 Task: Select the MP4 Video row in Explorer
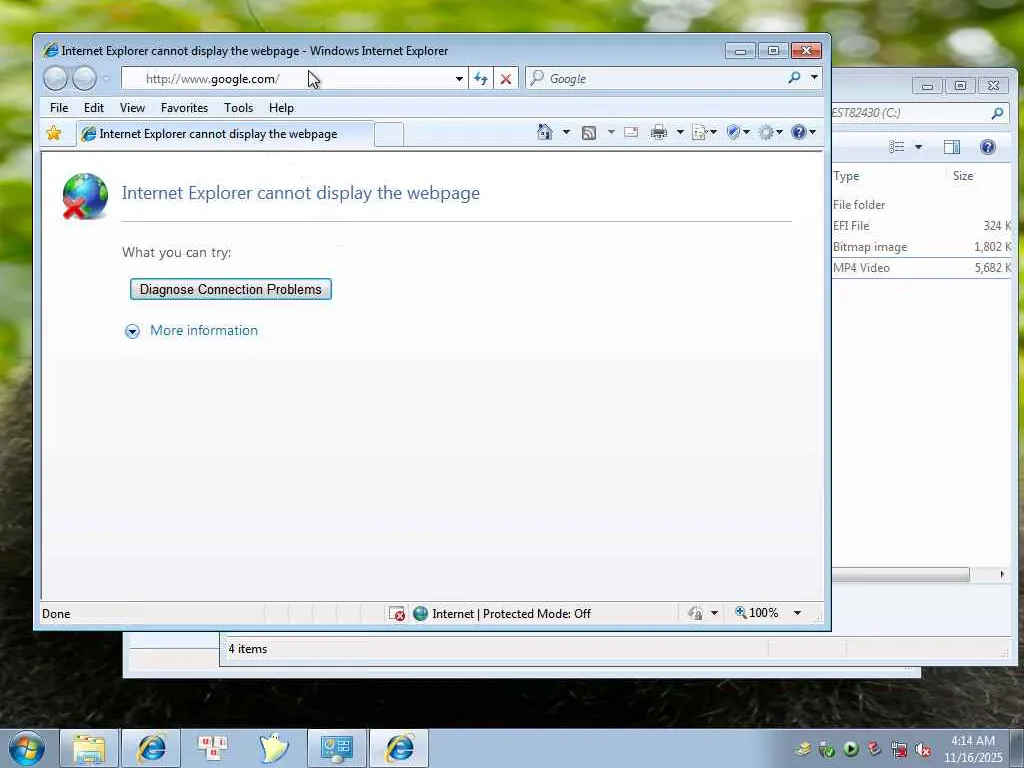coord(921,268)
